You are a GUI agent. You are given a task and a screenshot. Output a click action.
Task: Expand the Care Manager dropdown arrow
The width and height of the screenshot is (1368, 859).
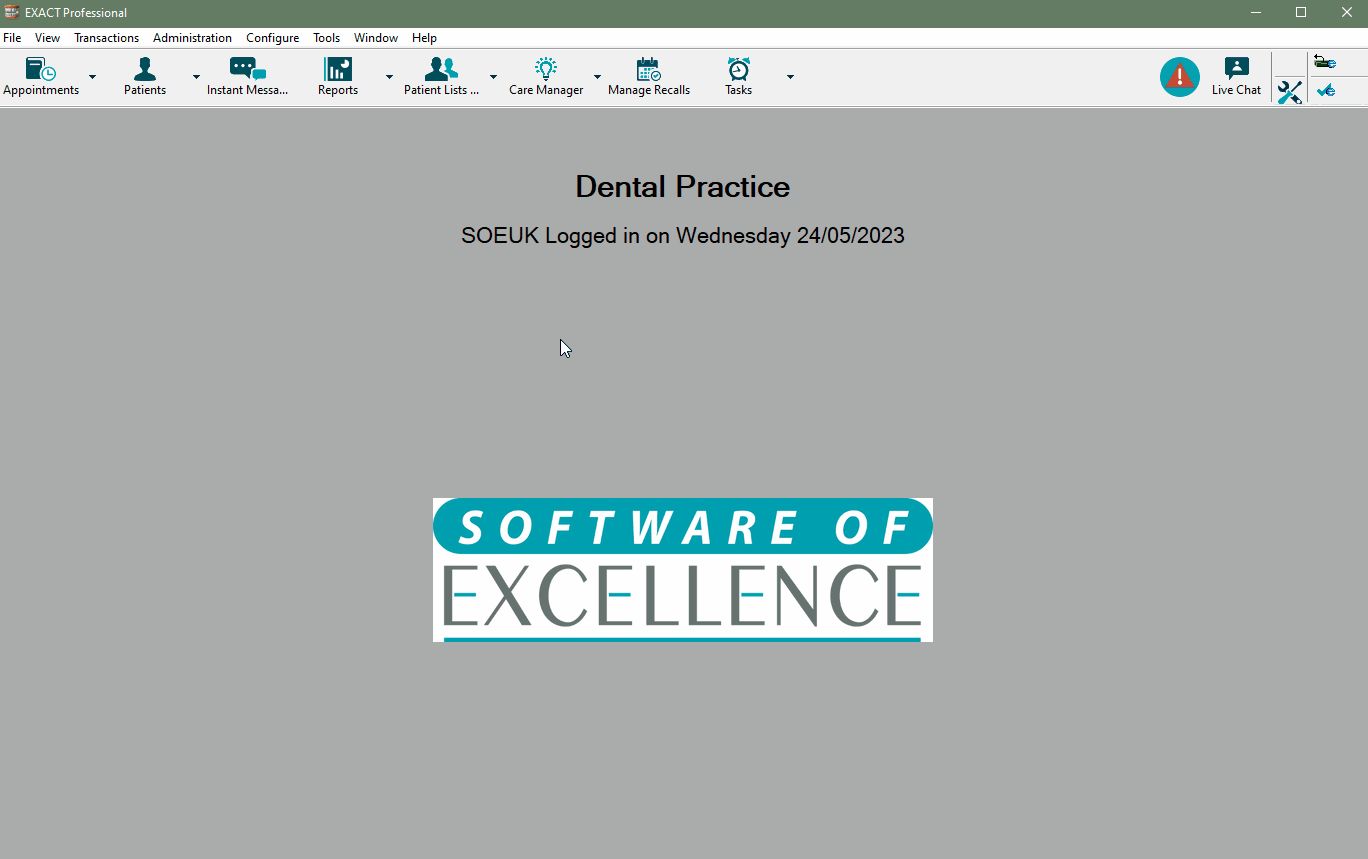[x=597, y=77]
